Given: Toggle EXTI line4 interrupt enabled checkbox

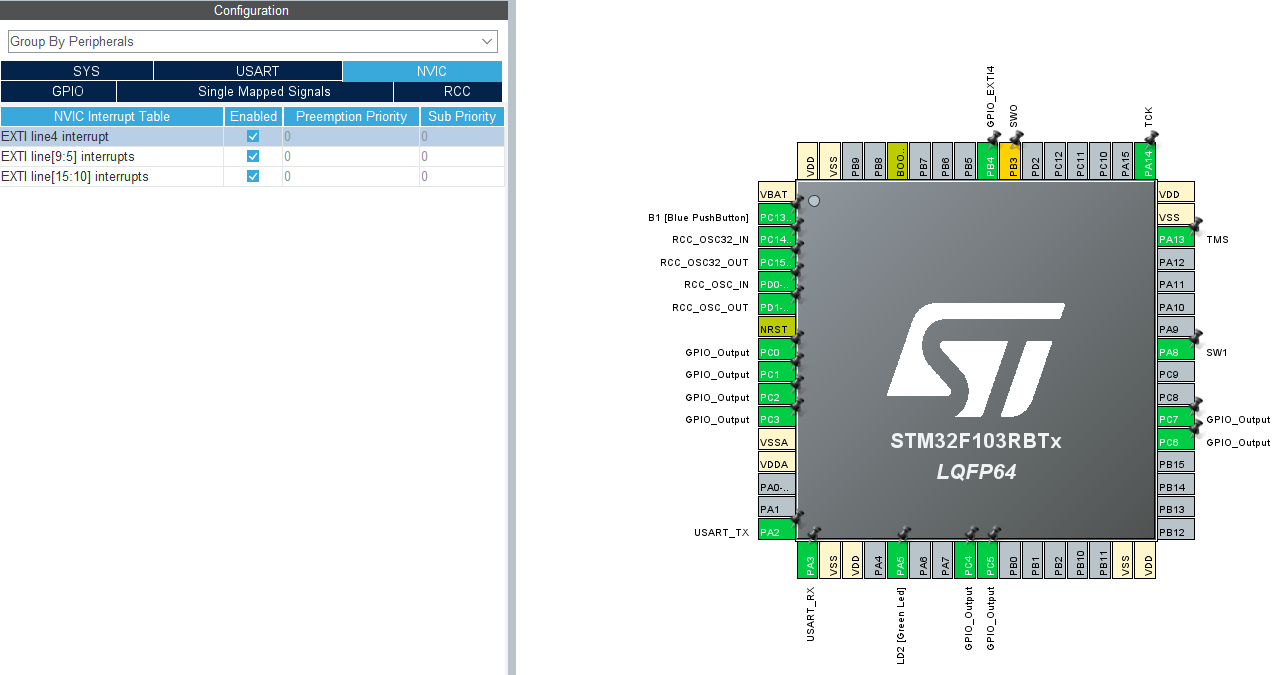Looking at the screenshot, I should (253, 136).
